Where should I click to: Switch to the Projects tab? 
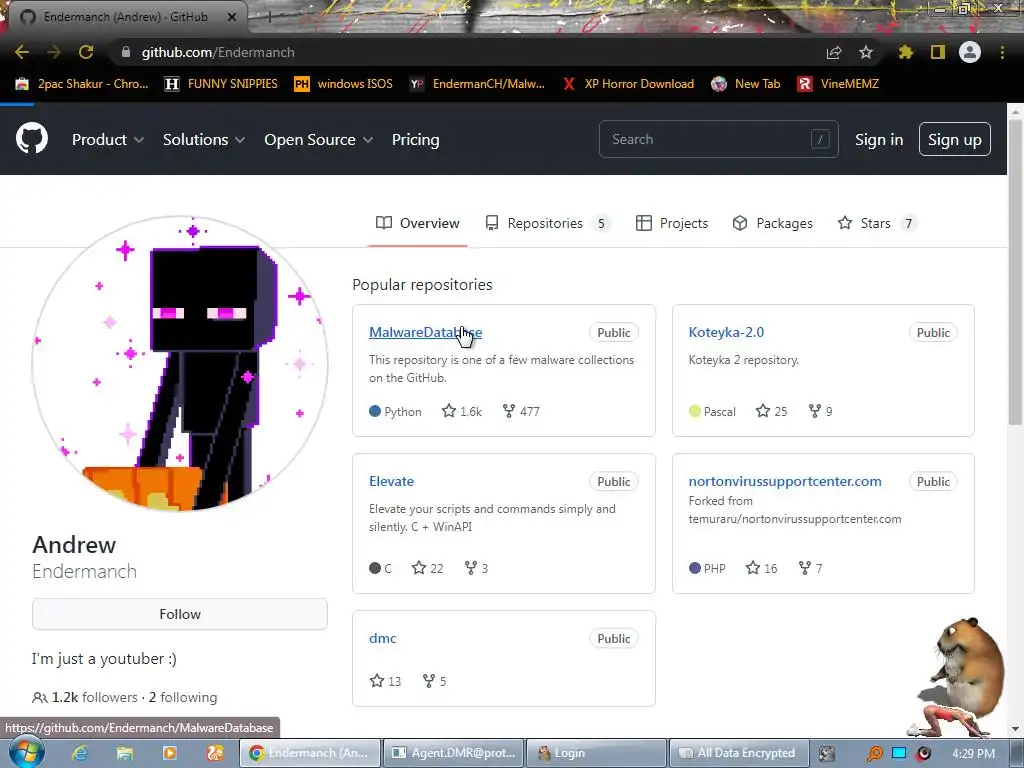tap(671, 223)
